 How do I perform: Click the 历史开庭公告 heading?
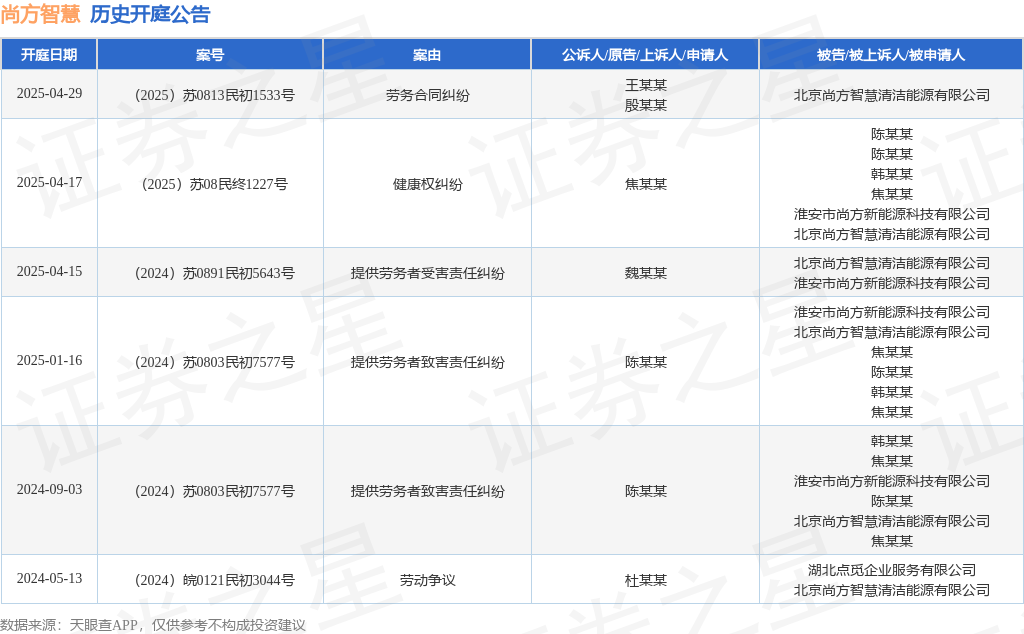[150, 14]
